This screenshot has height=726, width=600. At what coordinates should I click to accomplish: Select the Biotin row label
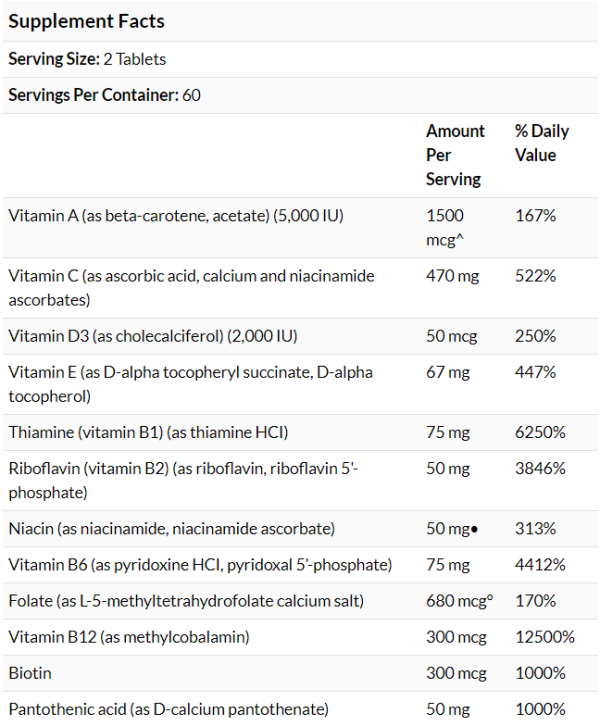[30, 673]
